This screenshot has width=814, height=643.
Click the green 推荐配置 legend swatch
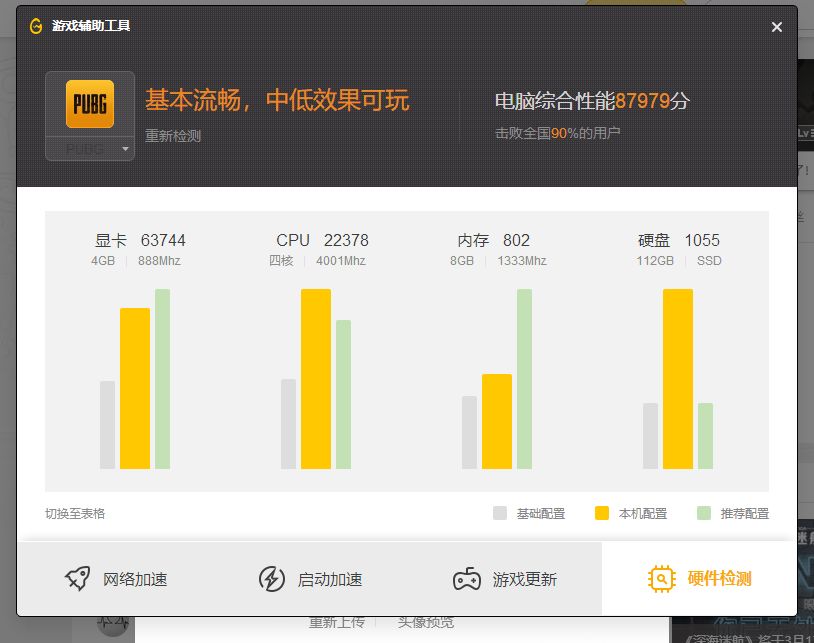704,513
